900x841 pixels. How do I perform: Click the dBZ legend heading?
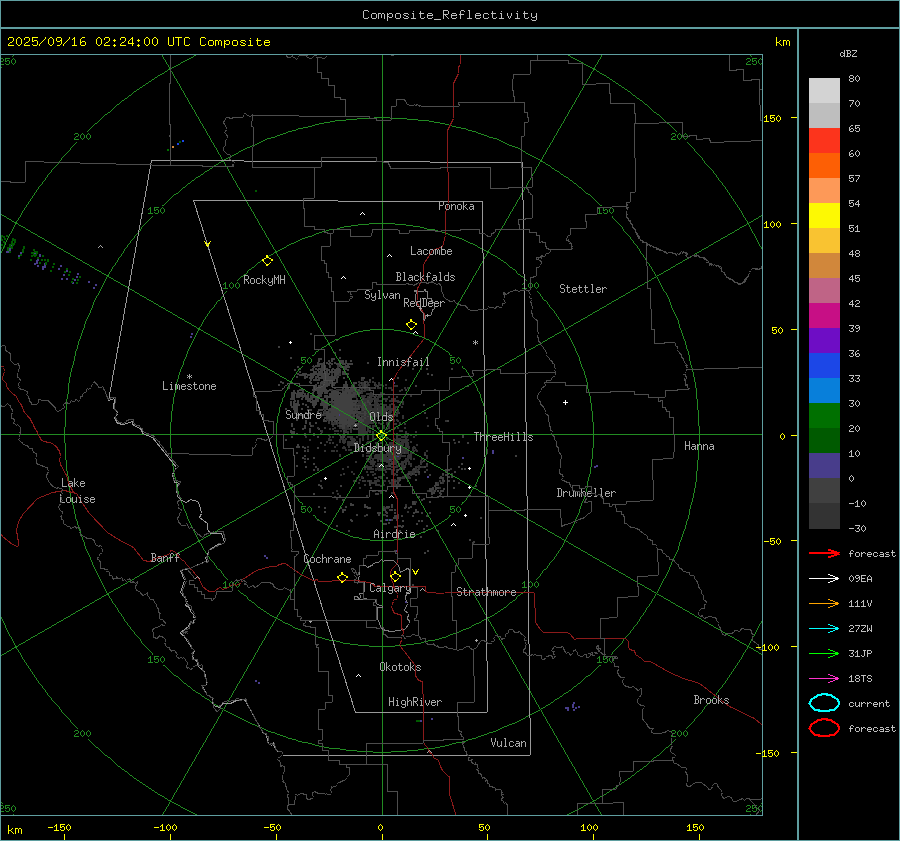[x=848, y=54]
